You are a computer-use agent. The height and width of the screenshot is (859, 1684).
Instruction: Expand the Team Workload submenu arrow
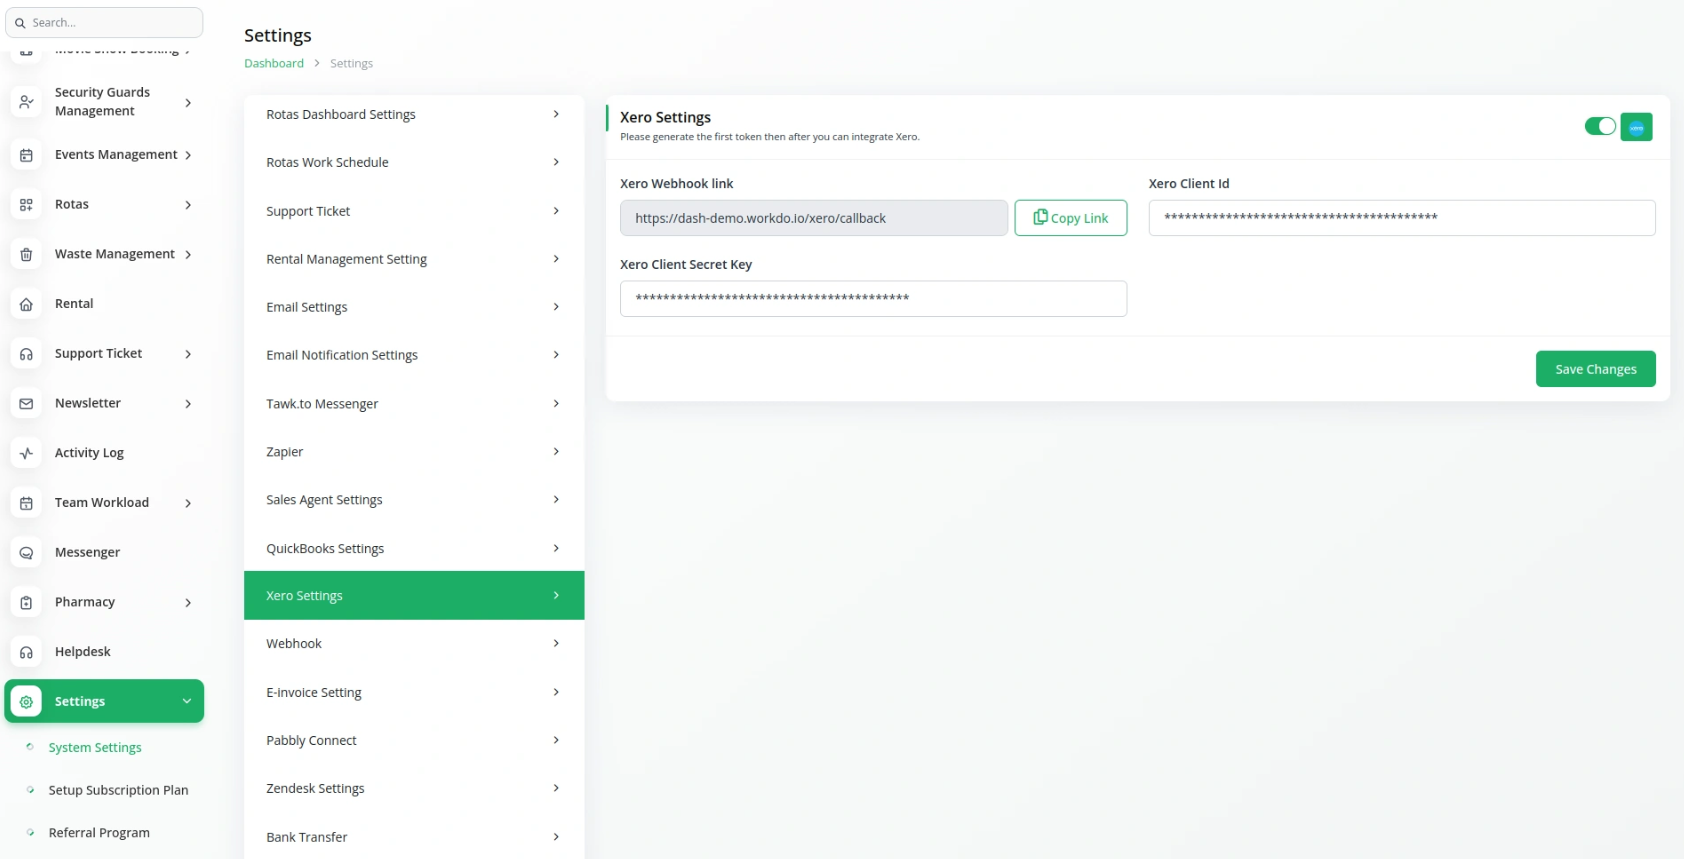click(x=188, y=503)
